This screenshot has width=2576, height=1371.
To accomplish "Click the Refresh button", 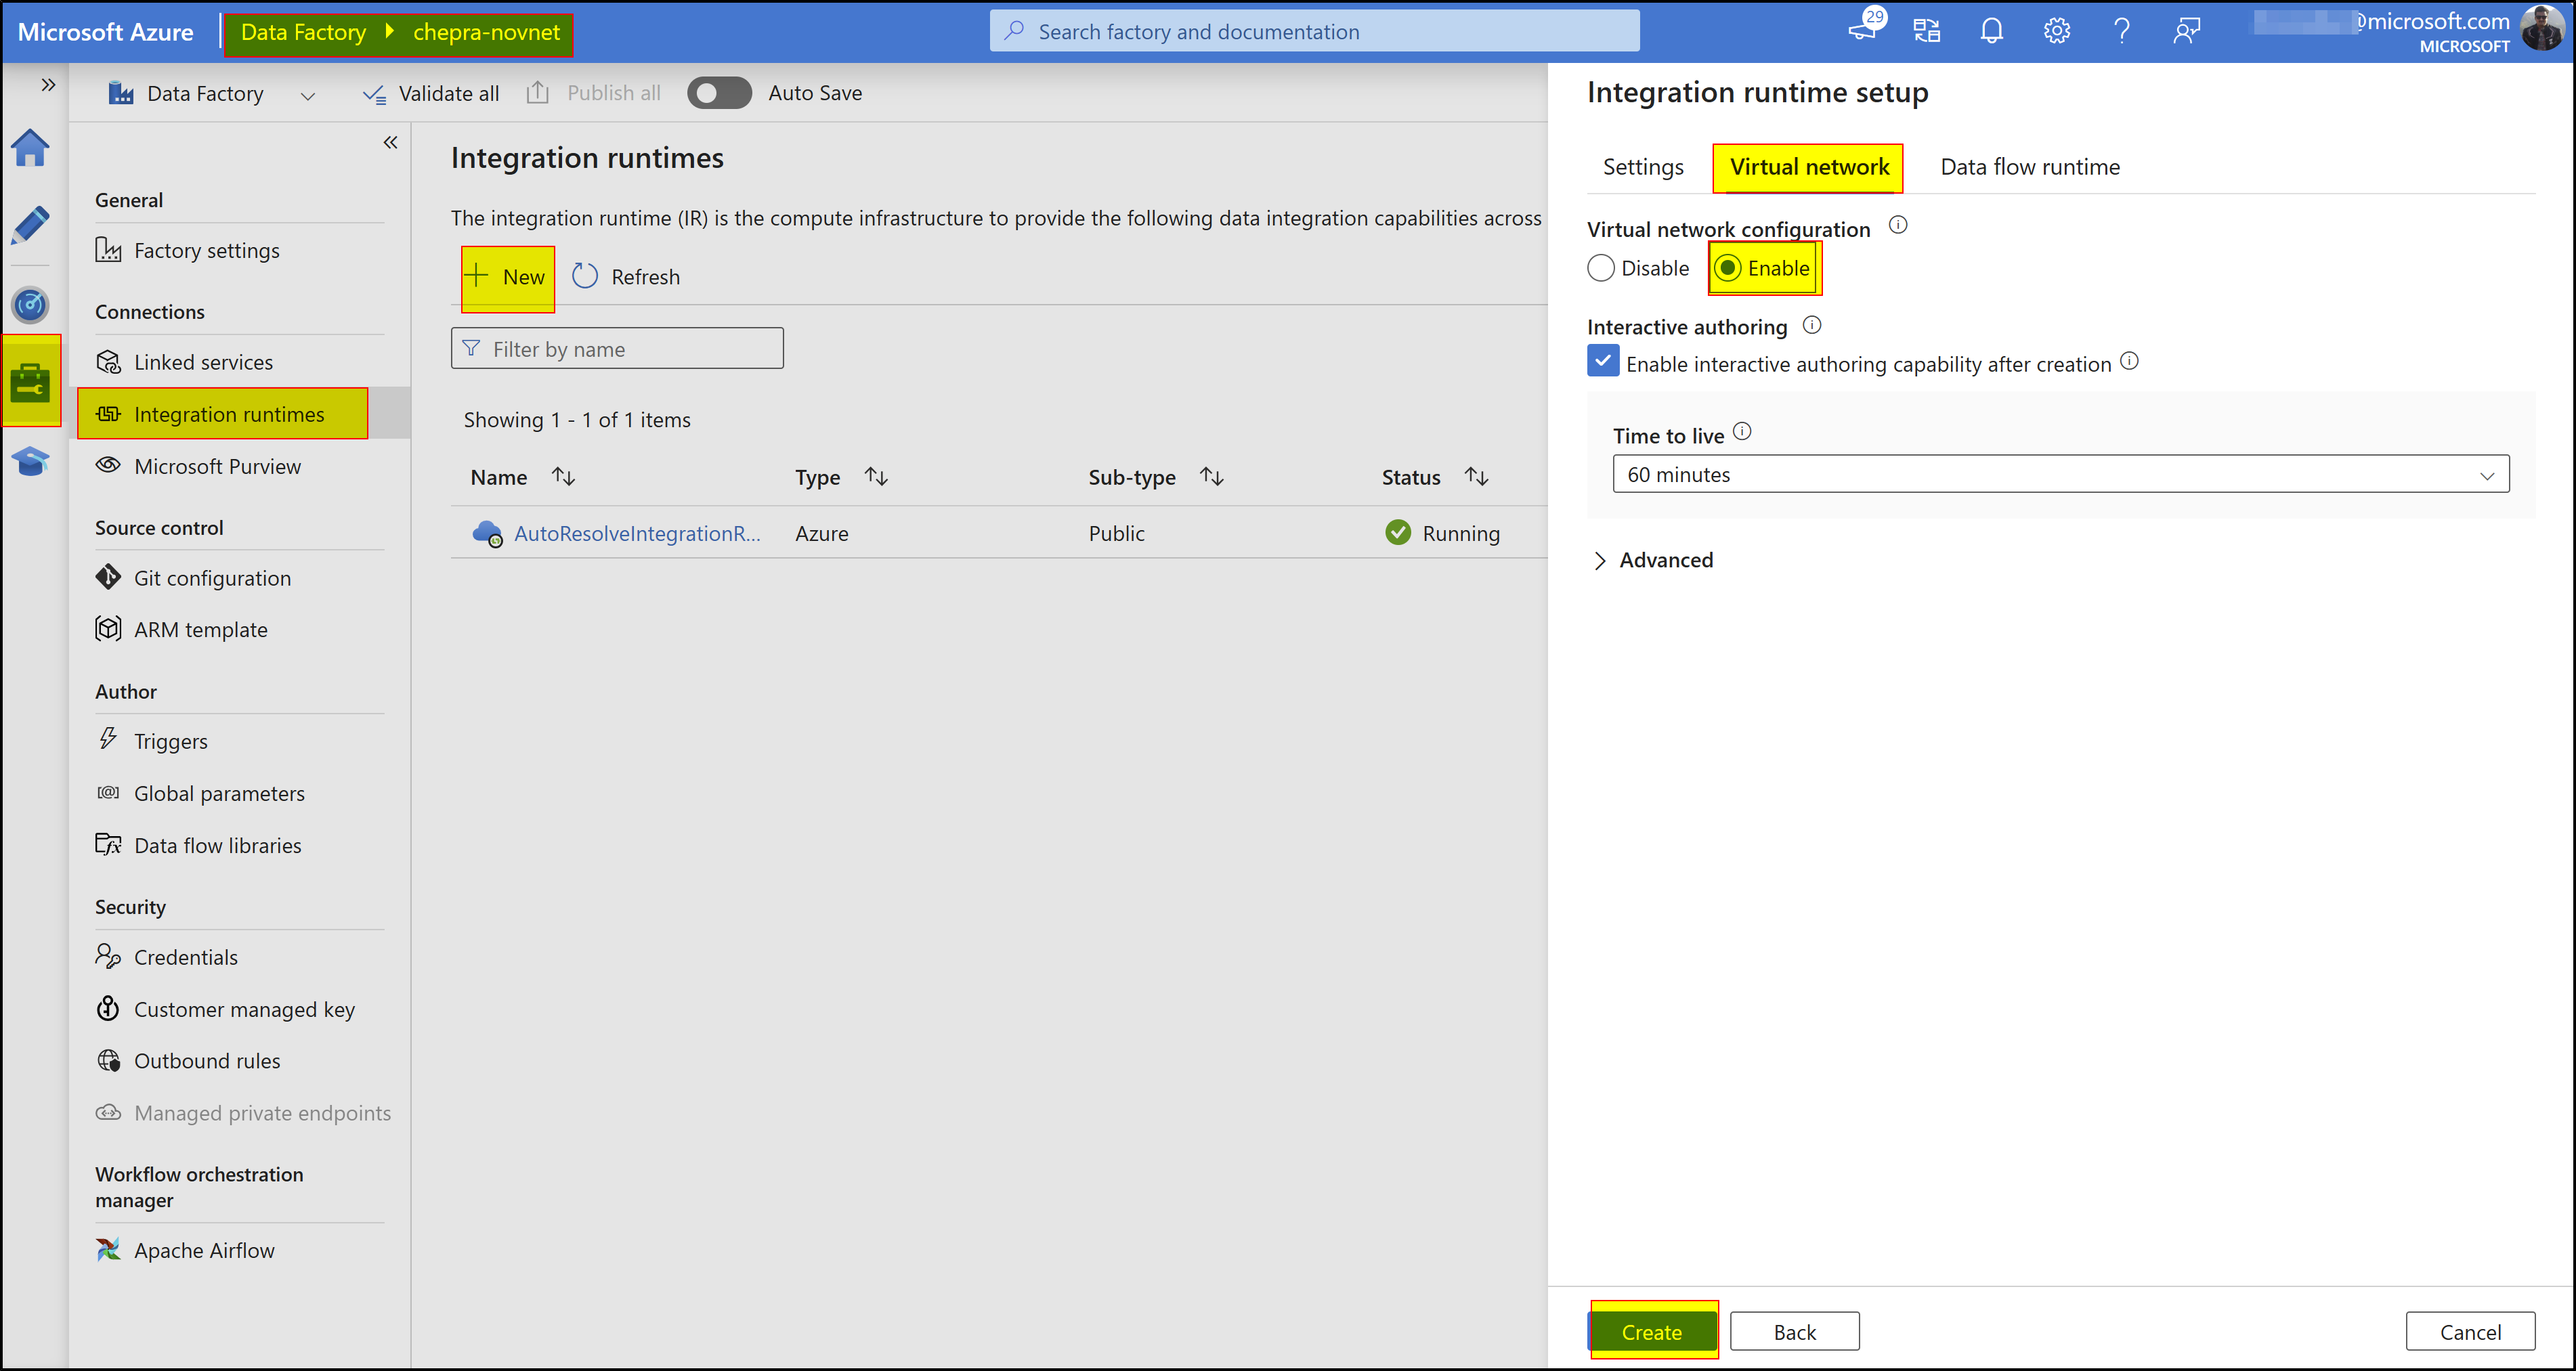I will coord(626,277).
